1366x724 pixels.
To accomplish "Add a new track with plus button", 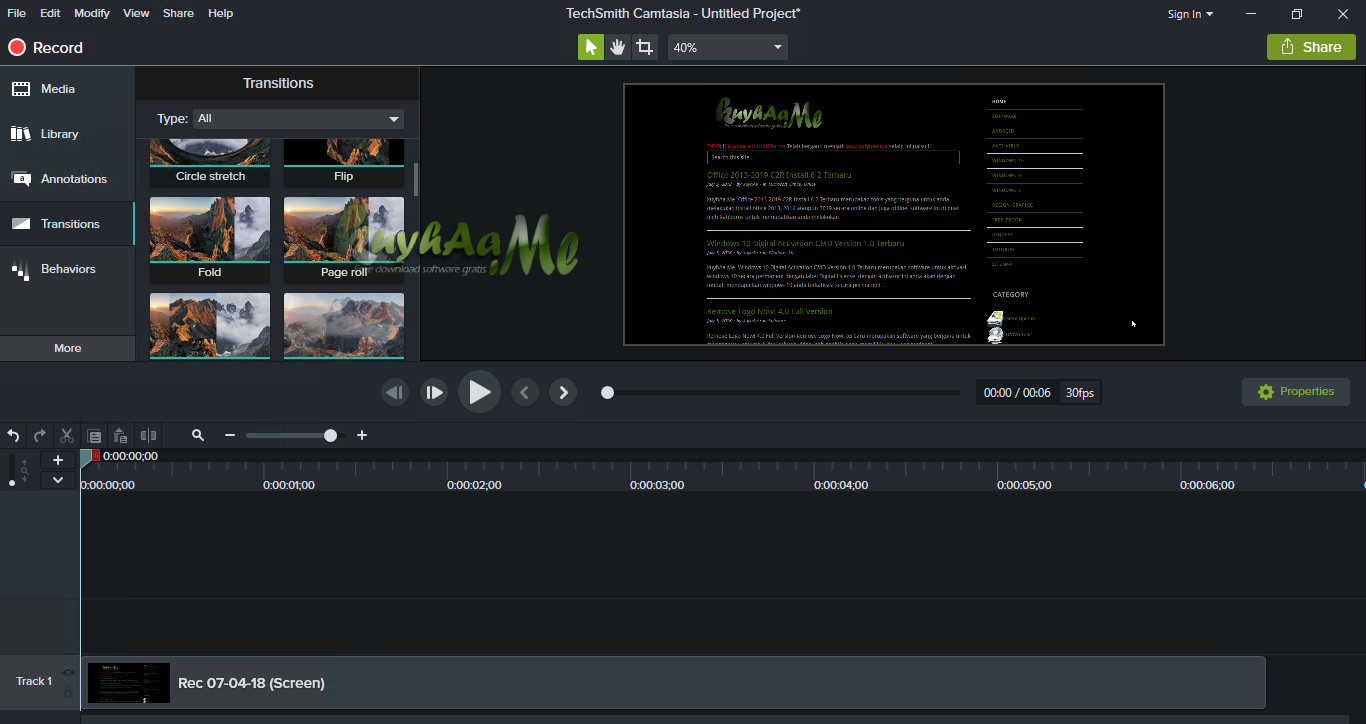I will pos(58,460).
